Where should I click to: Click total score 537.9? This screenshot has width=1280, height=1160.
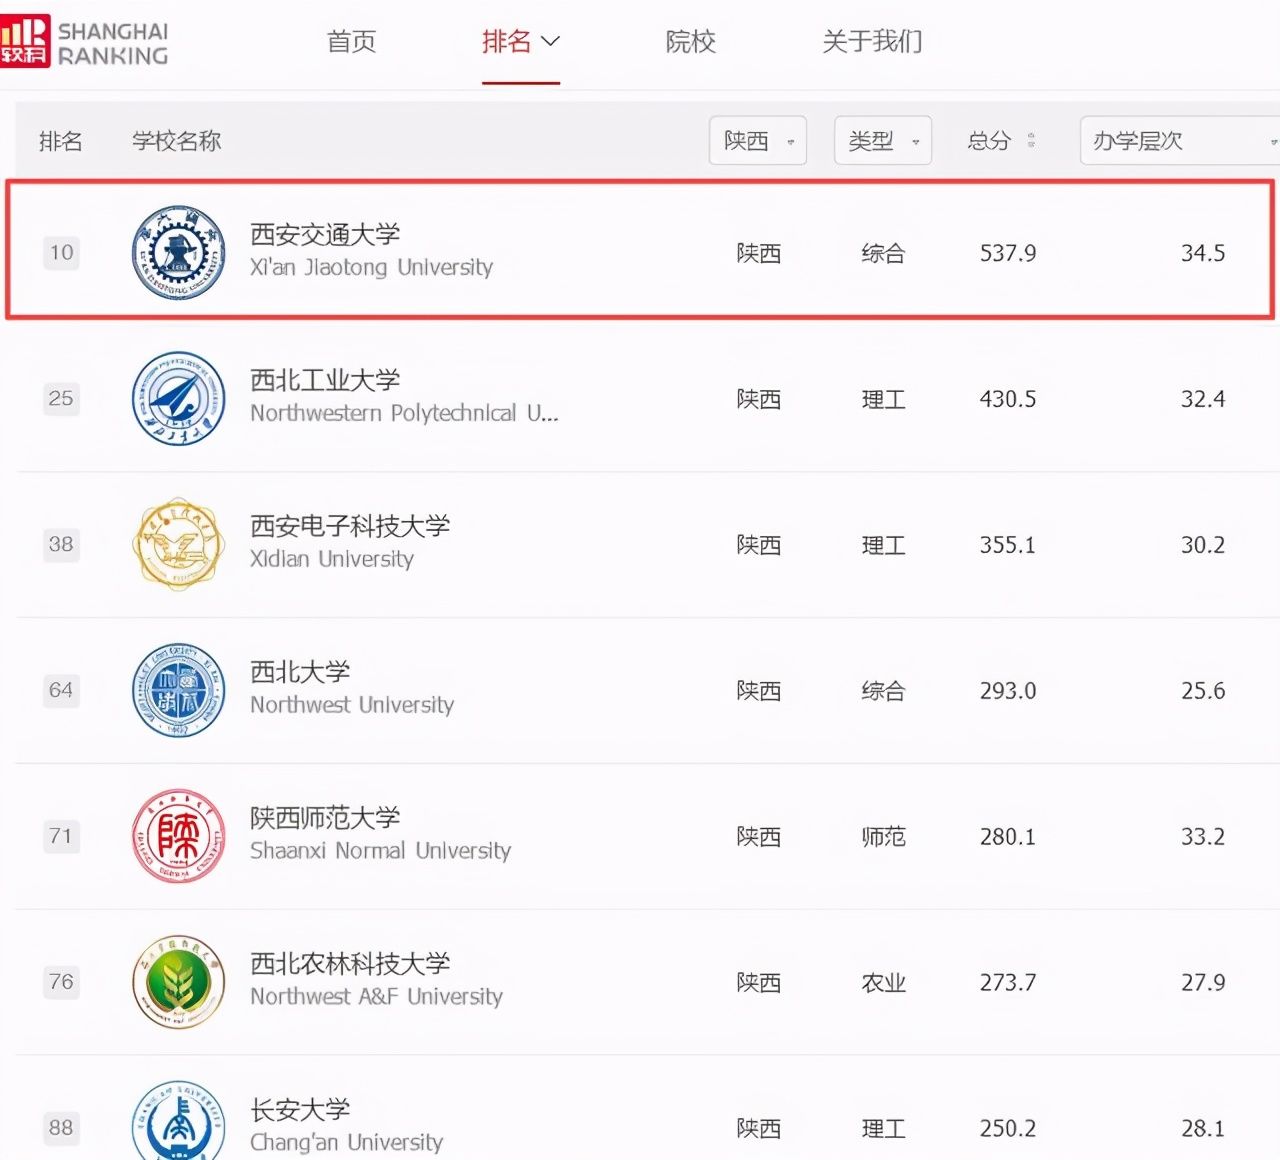coord(1008,254)
